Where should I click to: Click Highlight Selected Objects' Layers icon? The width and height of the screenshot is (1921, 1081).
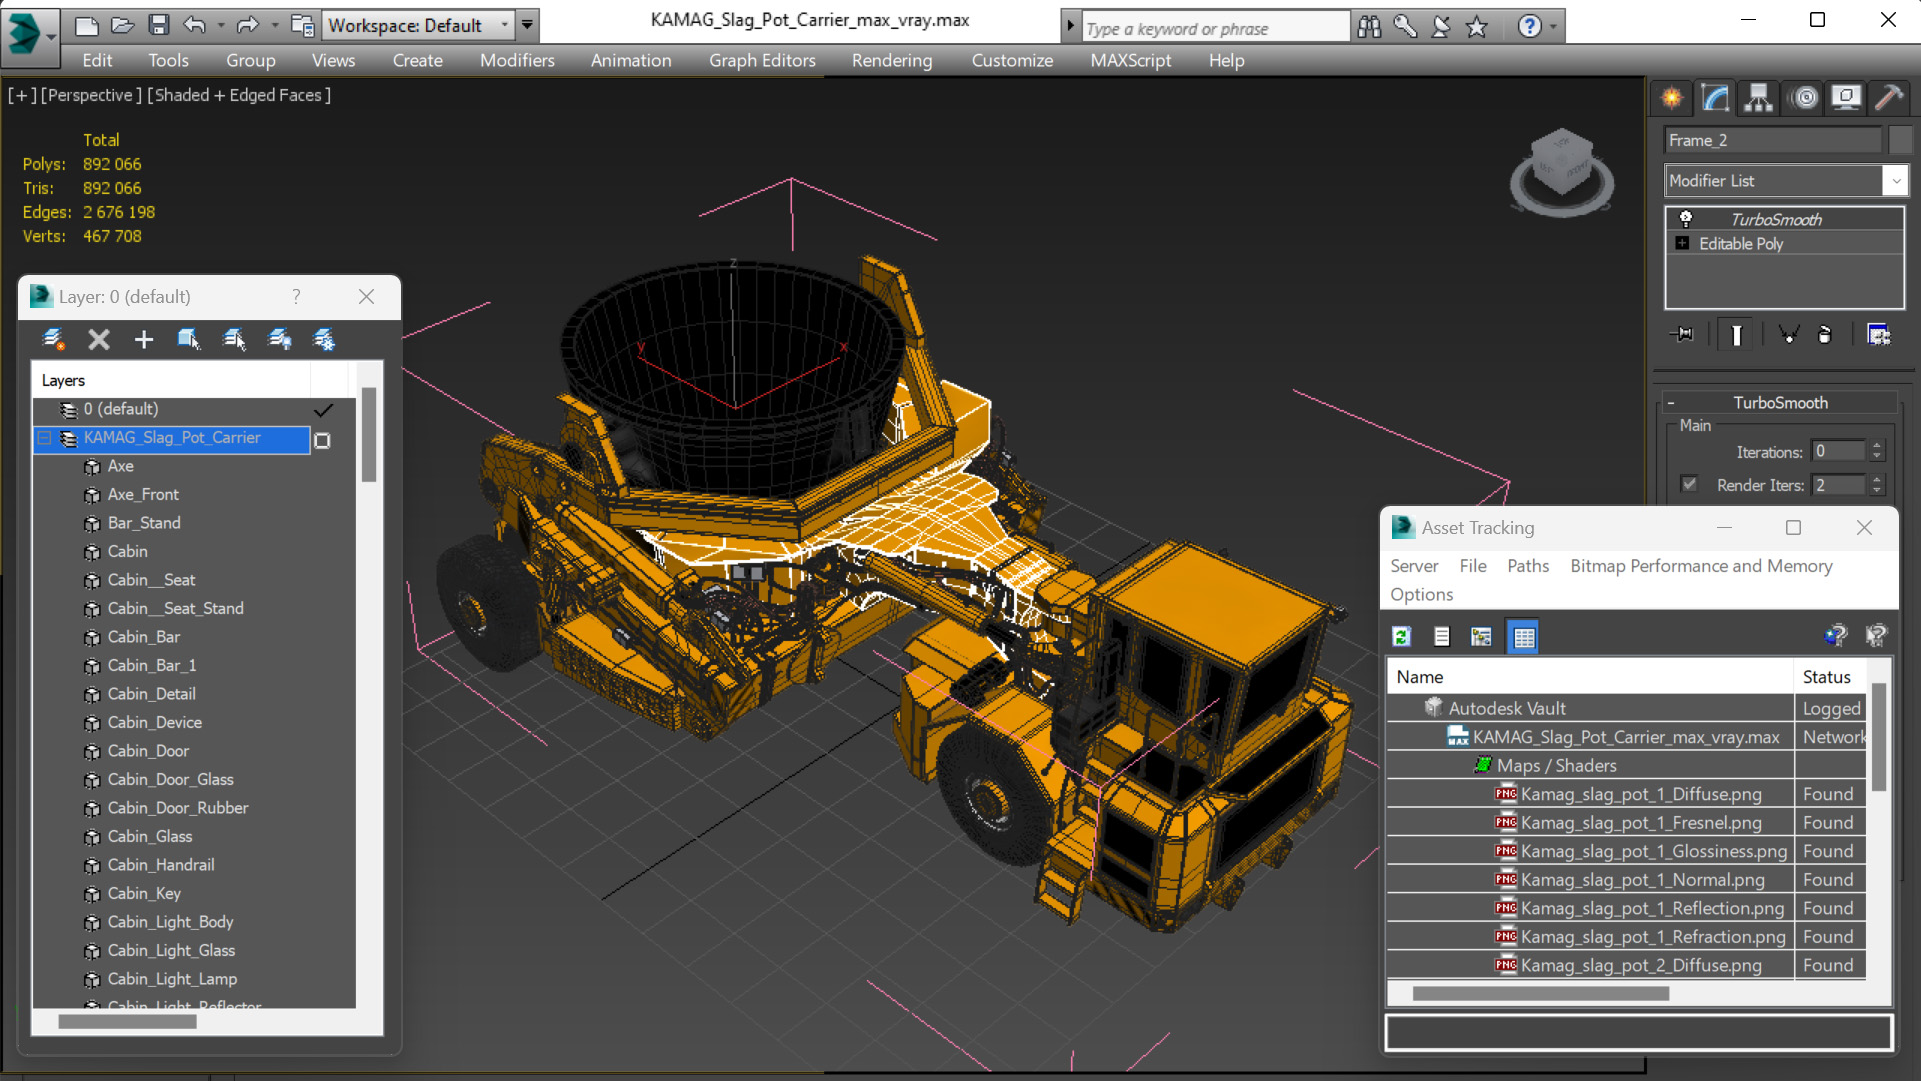pyautogui.click(x=235, y=340)
